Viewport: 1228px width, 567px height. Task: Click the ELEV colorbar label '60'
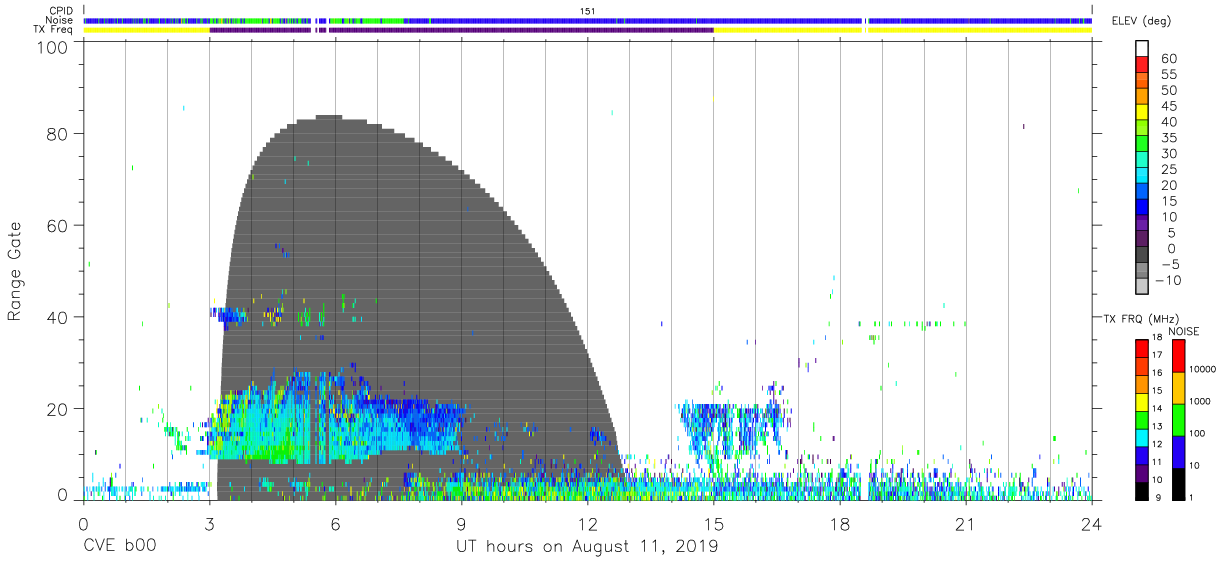tap(1168, 59)
